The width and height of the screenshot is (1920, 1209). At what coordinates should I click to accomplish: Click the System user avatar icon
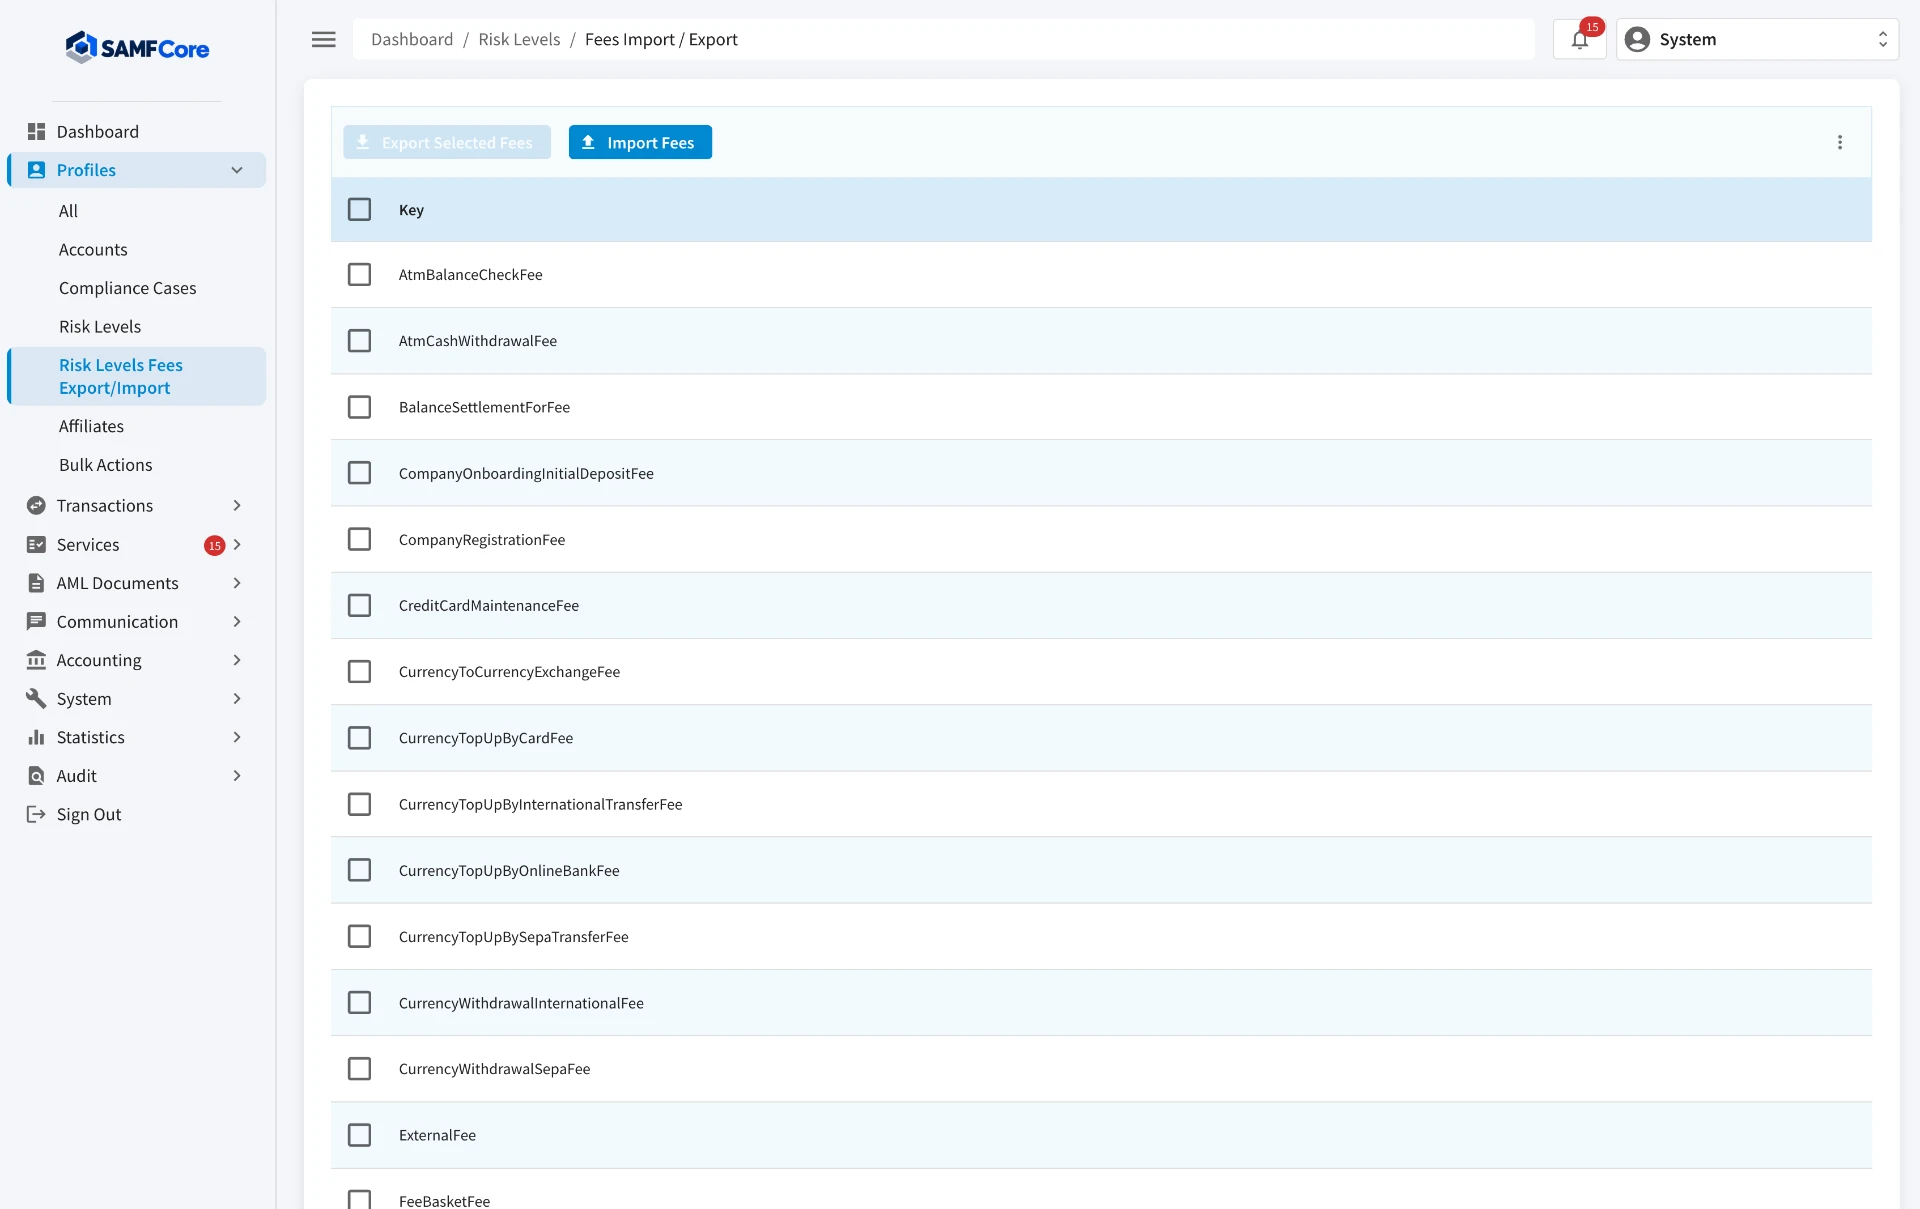[1637, 39]
